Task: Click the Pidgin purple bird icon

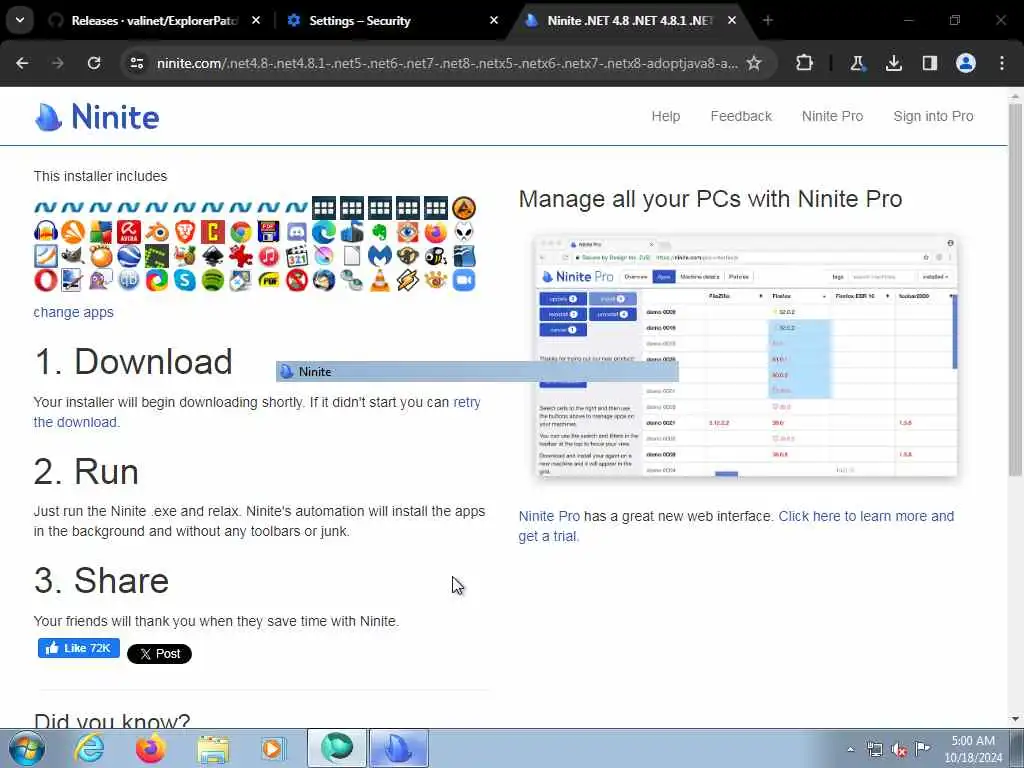Action: tap(101, 280)
